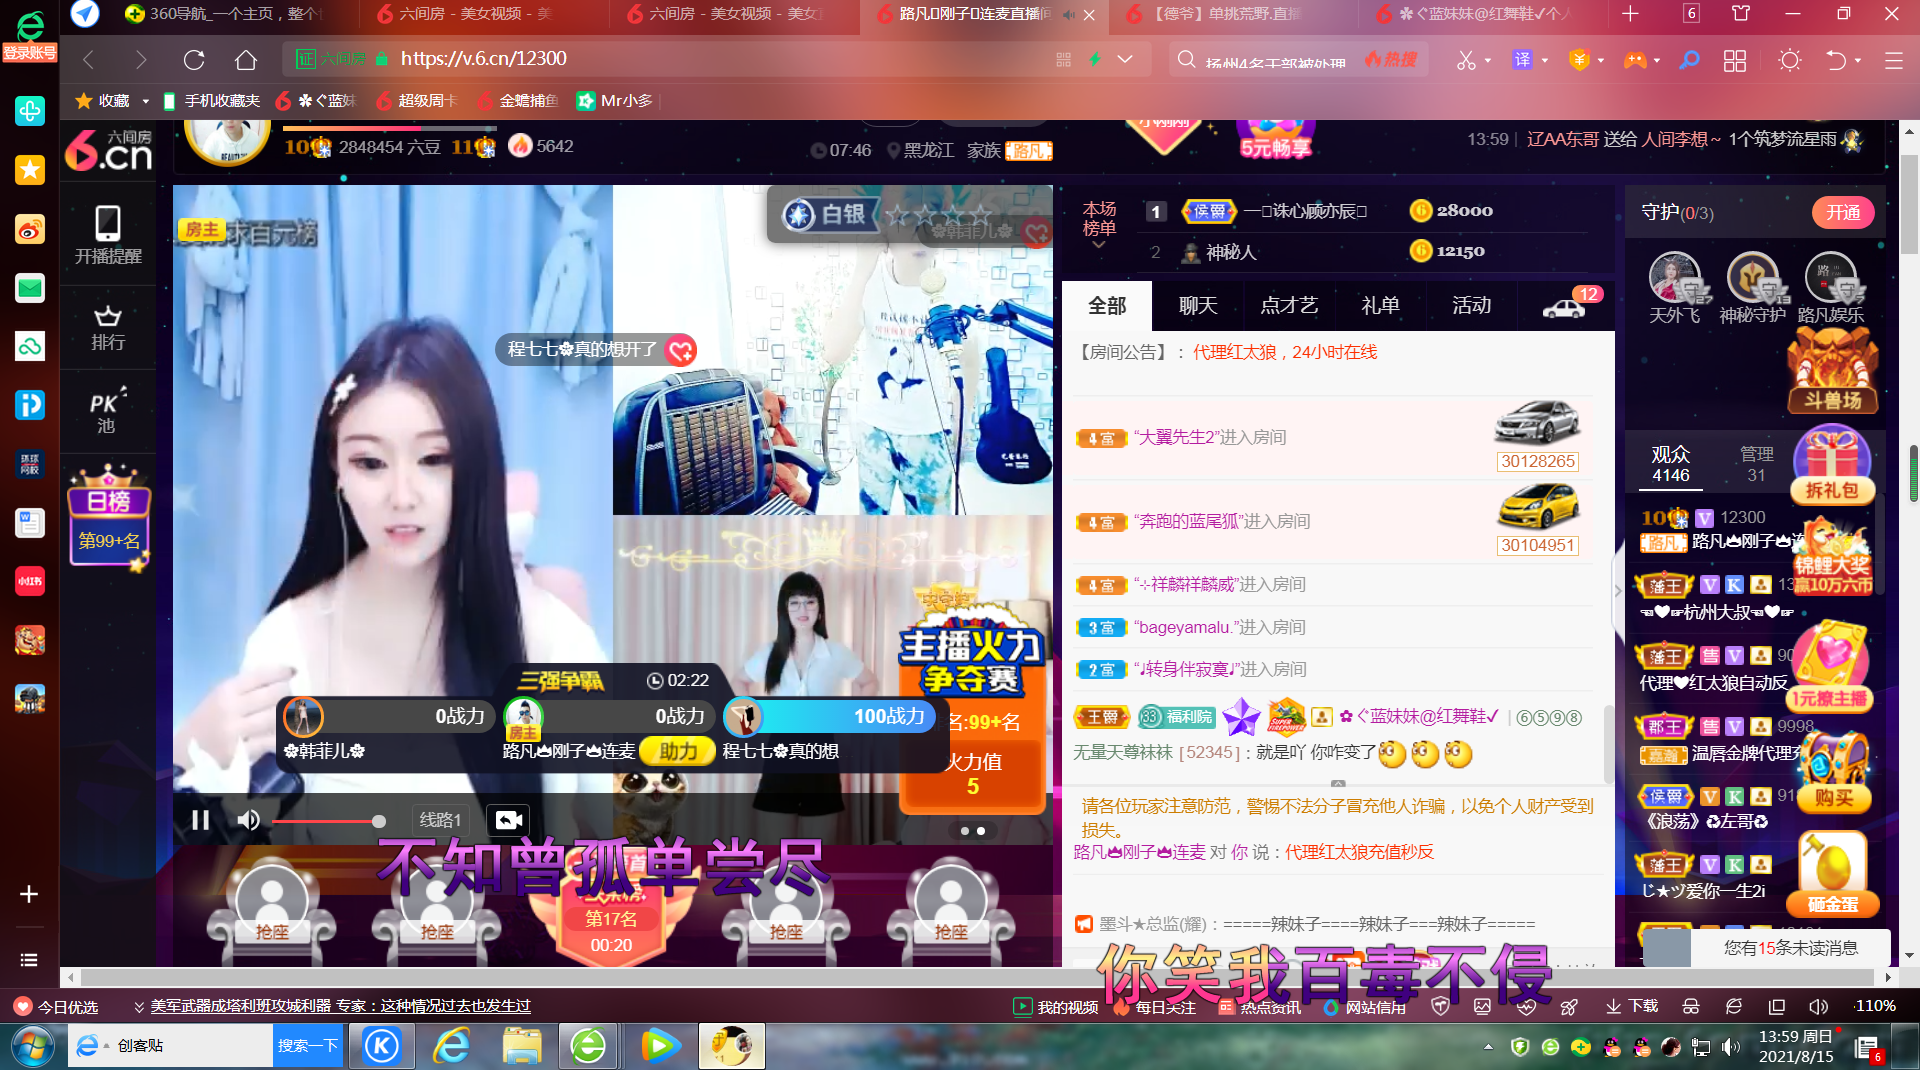Open the 1元撩主播 heart promo icon
The image size is (1920, 1070).
tap(1830, 666)
